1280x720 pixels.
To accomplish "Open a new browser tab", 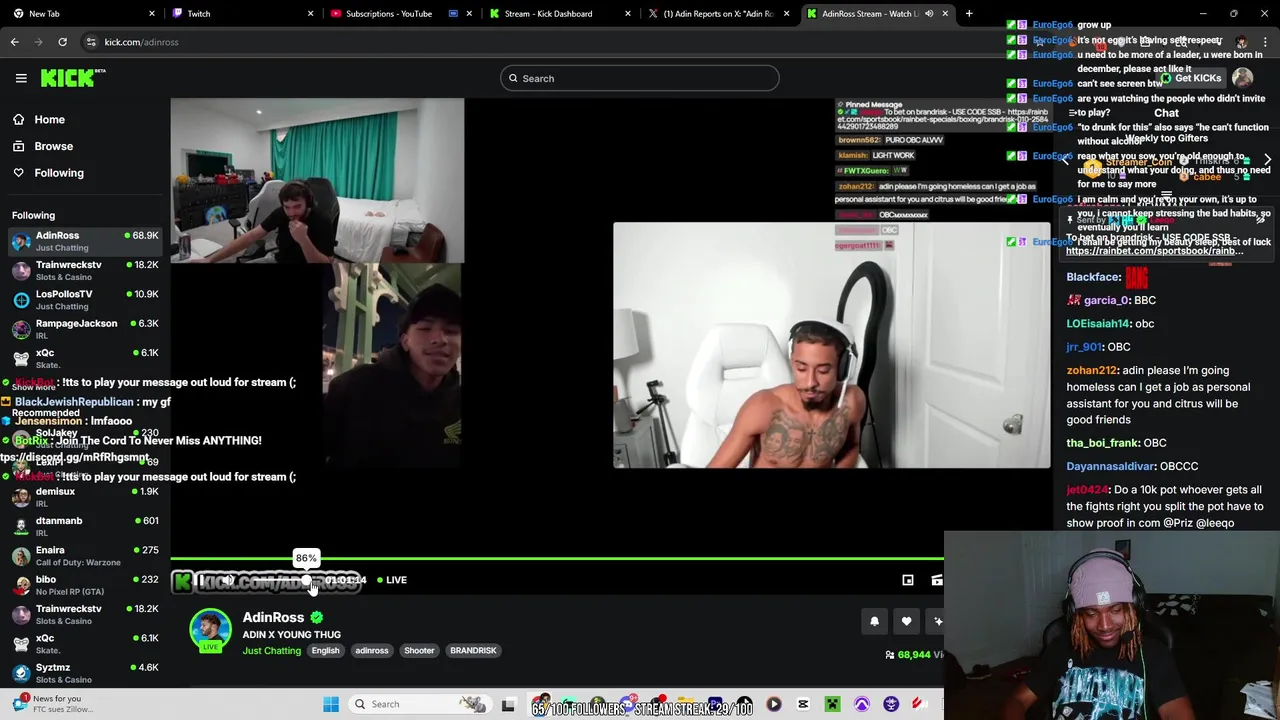I will [x=969, y=14].
